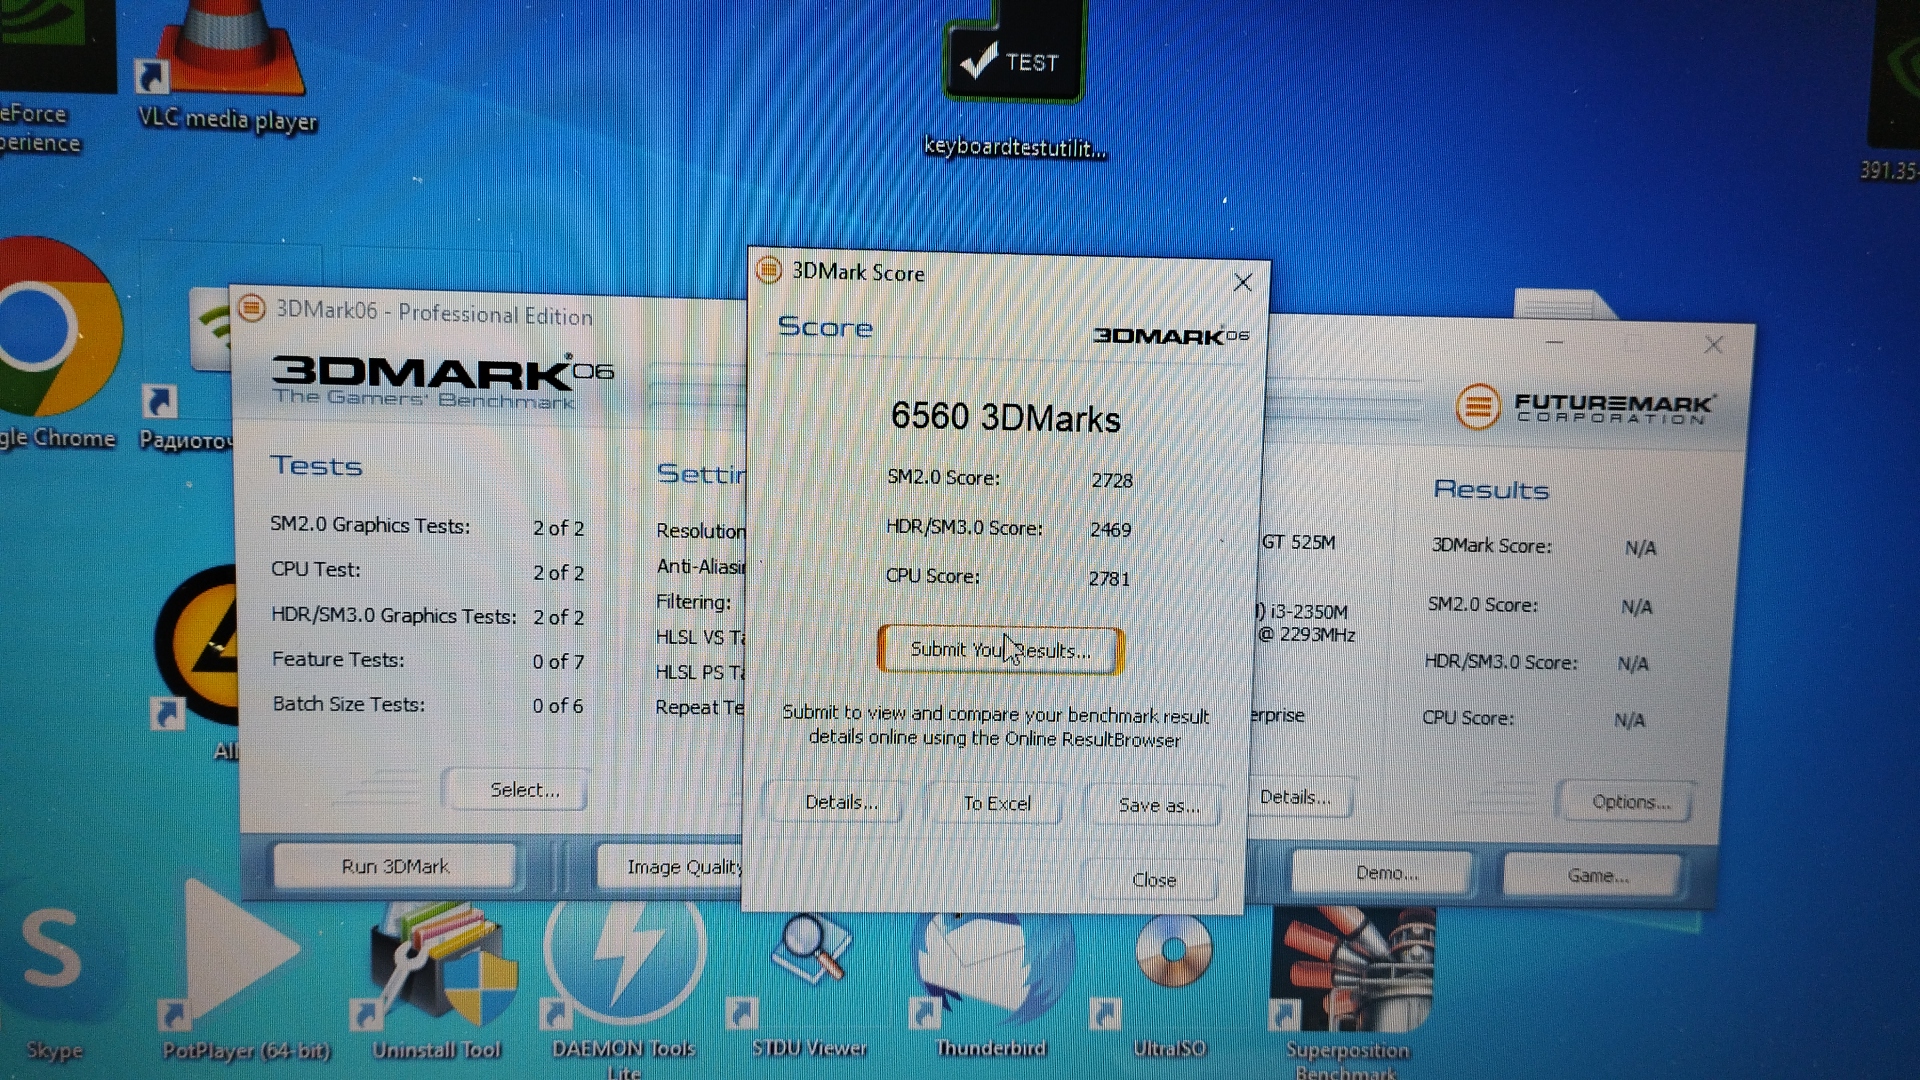
Task: Launch Thunderbird mail icon
Action: point(990,965)
